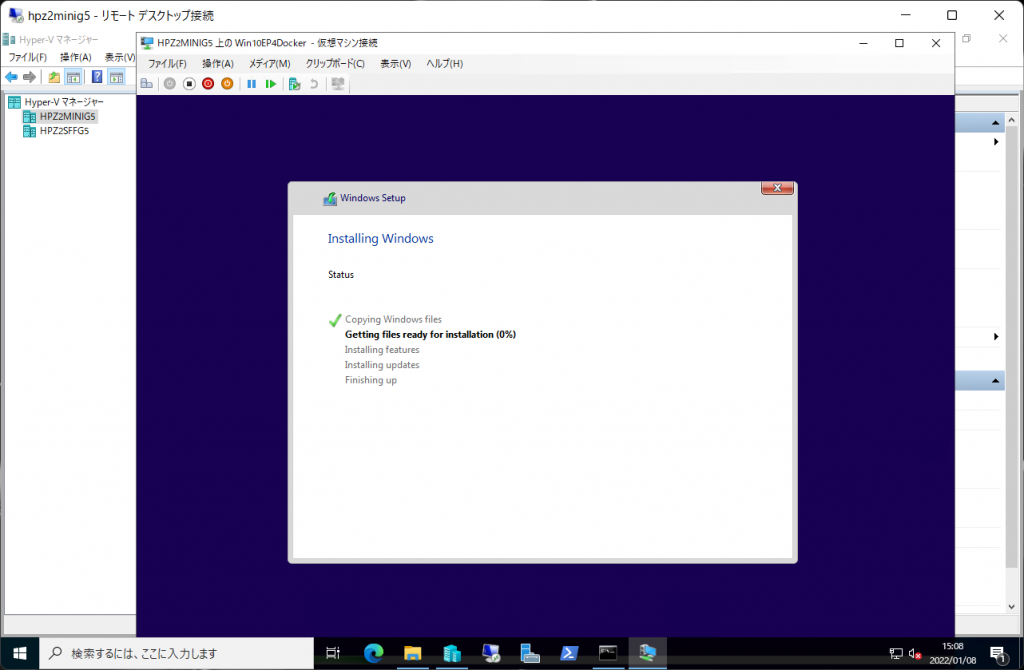Open 表示(V) menu in VM connection window
This screenshot has height=670, width=1024.
(396, 63)
